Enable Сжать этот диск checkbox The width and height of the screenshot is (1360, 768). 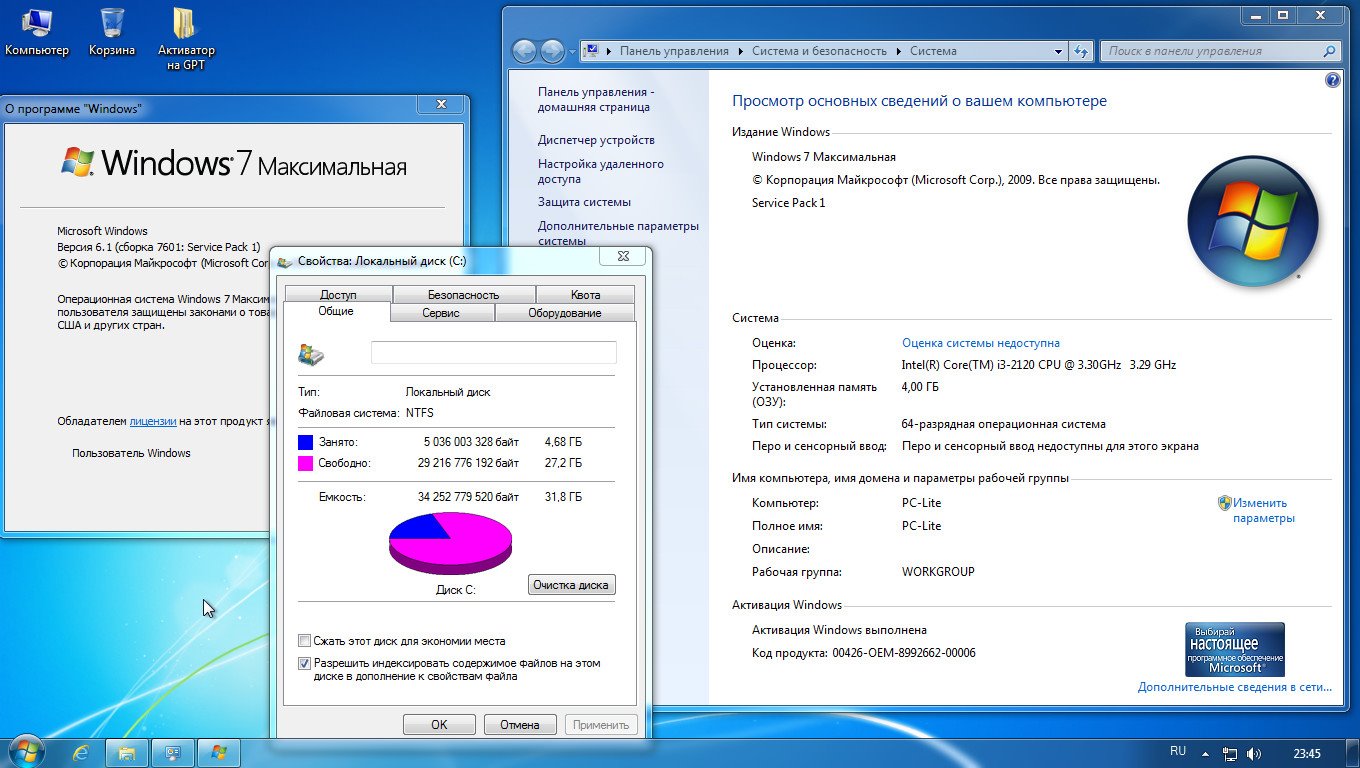(x=304, y=641)
